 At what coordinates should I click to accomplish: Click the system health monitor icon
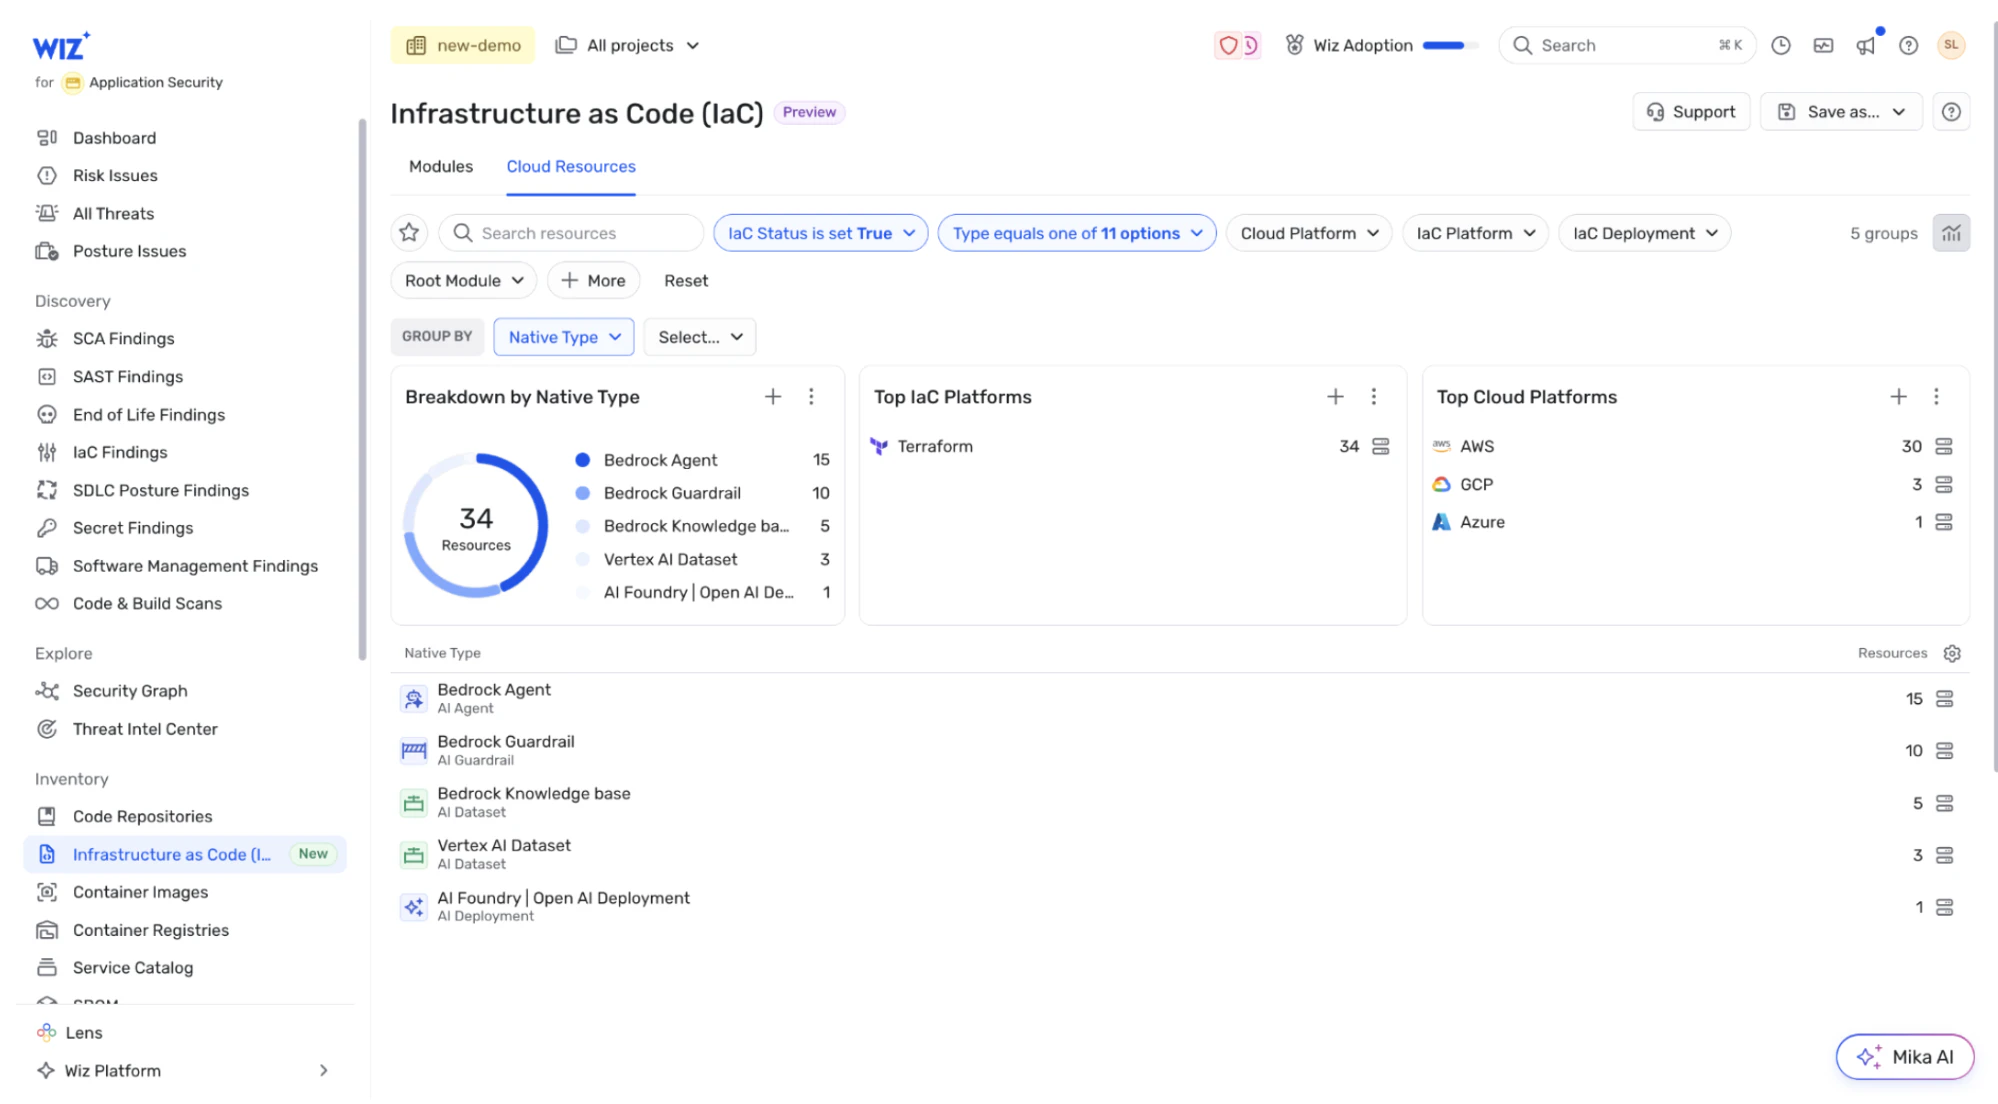point(1823,45)
